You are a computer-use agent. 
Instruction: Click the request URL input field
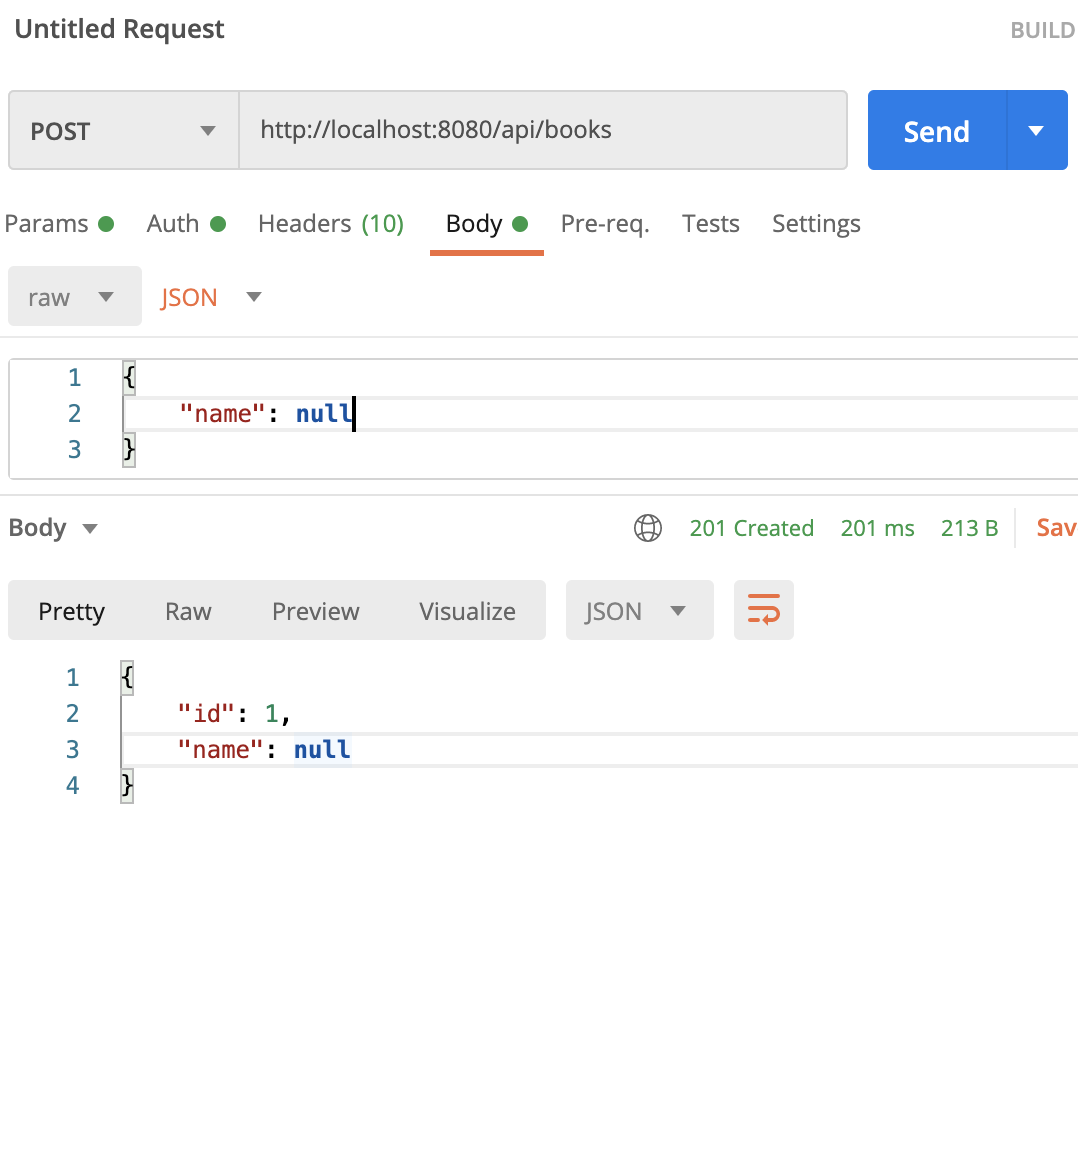pyautogui.click(x=543, y=130)
